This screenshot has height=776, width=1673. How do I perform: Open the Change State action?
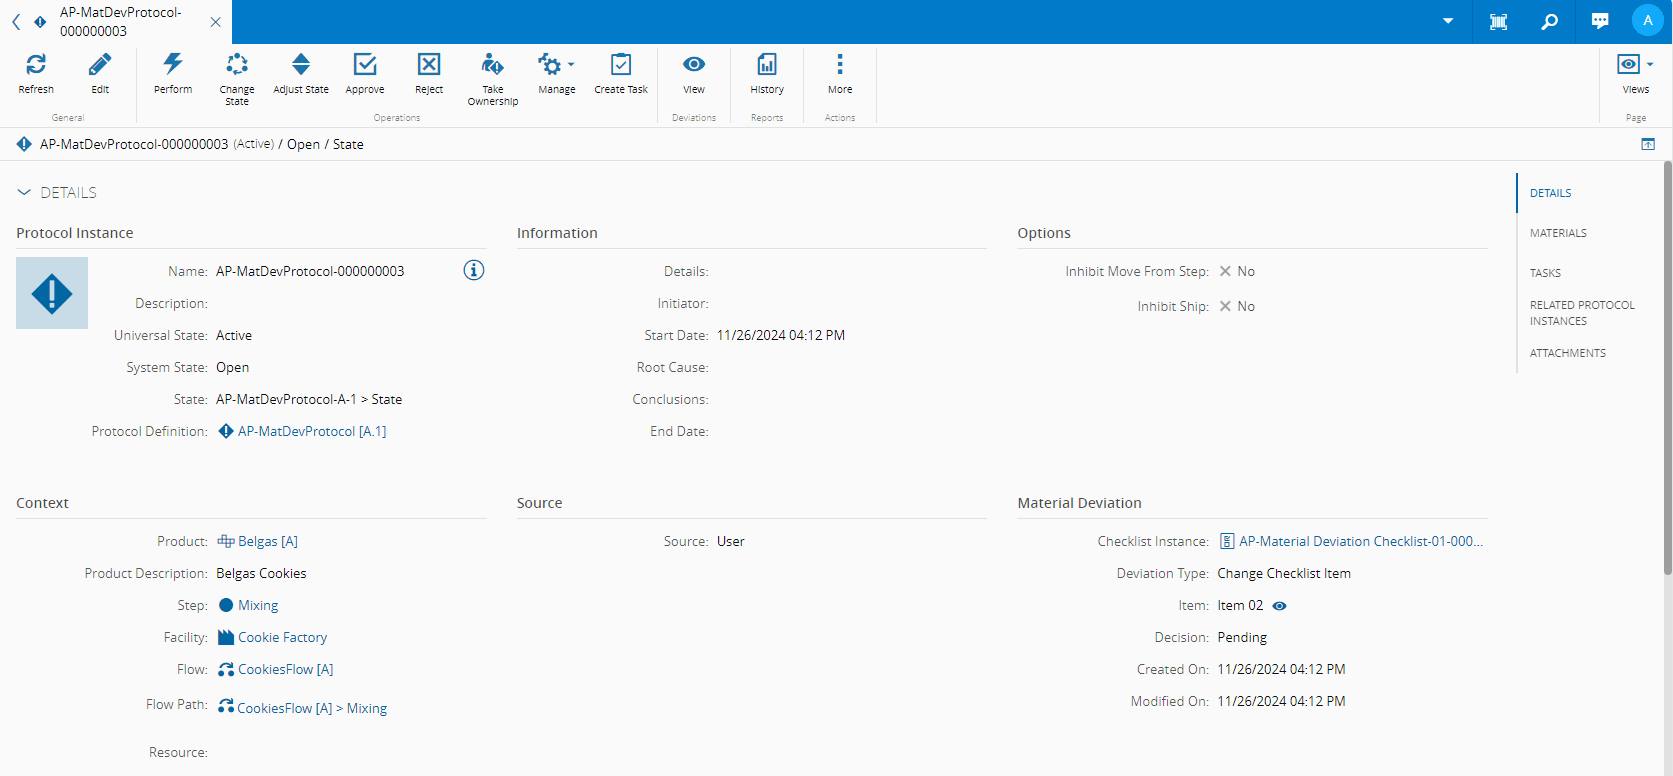237,65
